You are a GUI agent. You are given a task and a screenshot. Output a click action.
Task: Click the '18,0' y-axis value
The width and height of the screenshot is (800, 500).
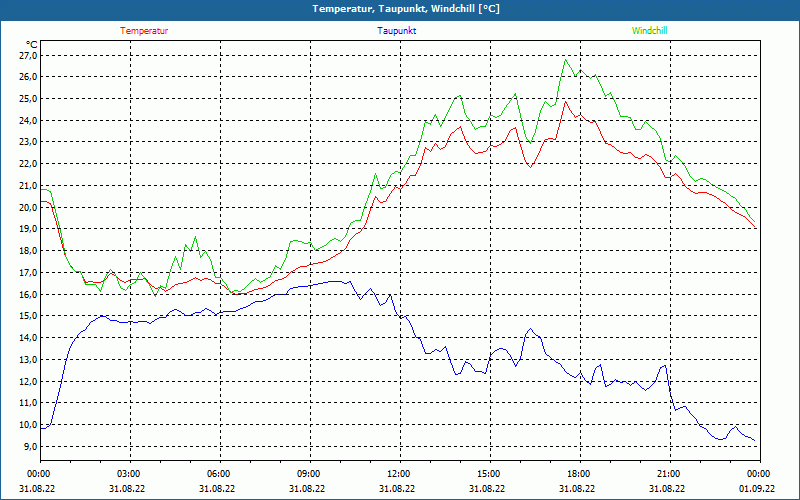pyautogui.click(x=28, y=251)
